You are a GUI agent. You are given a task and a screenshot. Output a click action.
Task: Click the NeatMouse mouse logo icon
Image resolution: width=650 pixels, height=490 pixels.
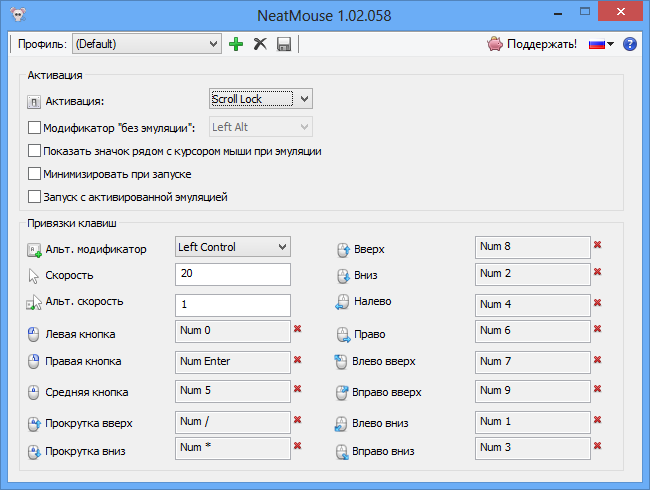pyautogui.click(x=18, y=15)
